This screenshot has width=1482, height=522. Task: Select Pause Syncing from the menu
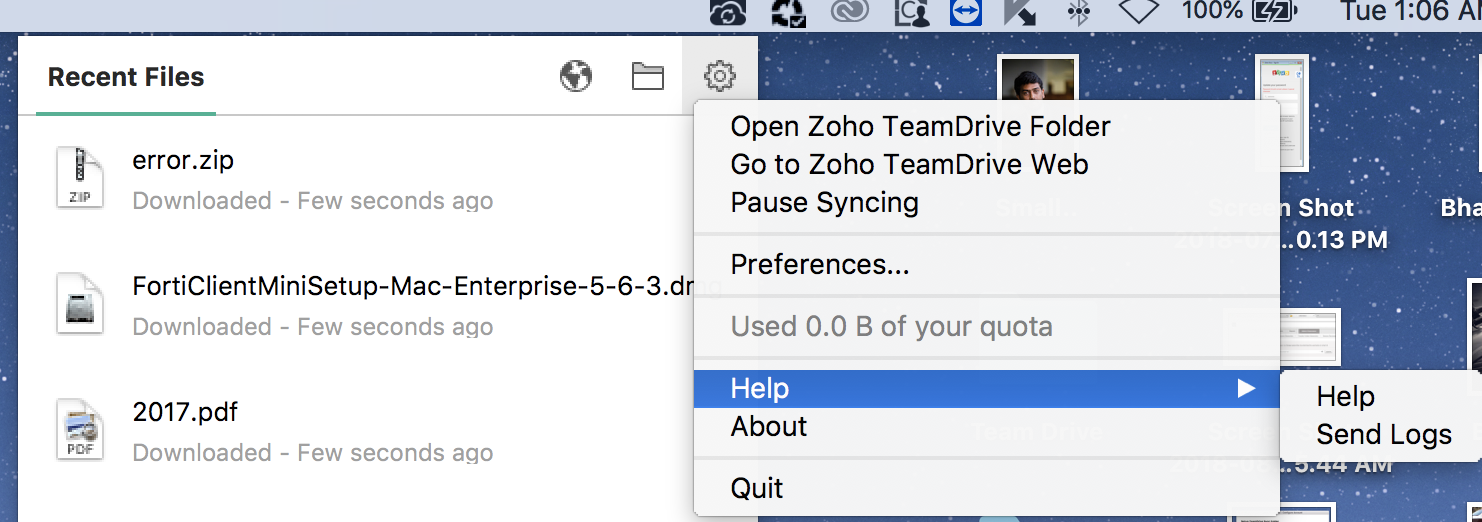(825, 203)
